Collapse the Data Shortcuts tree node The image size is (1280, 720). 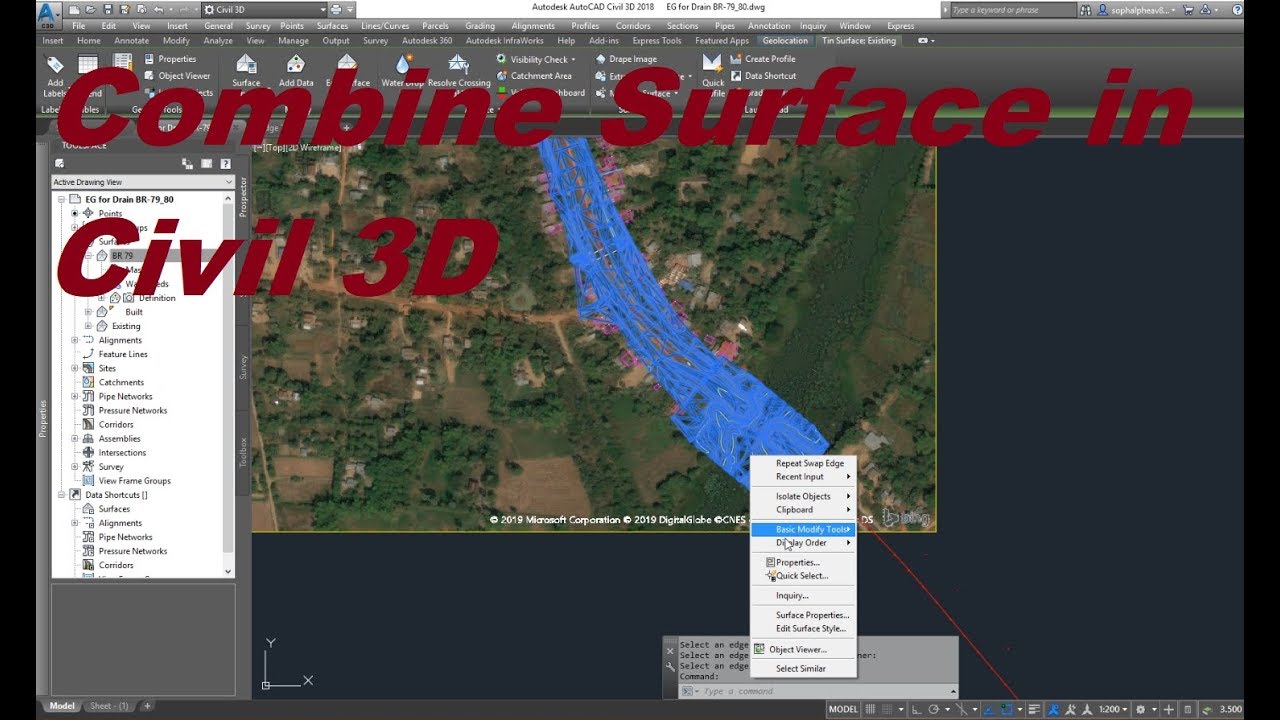pos(61,495)
